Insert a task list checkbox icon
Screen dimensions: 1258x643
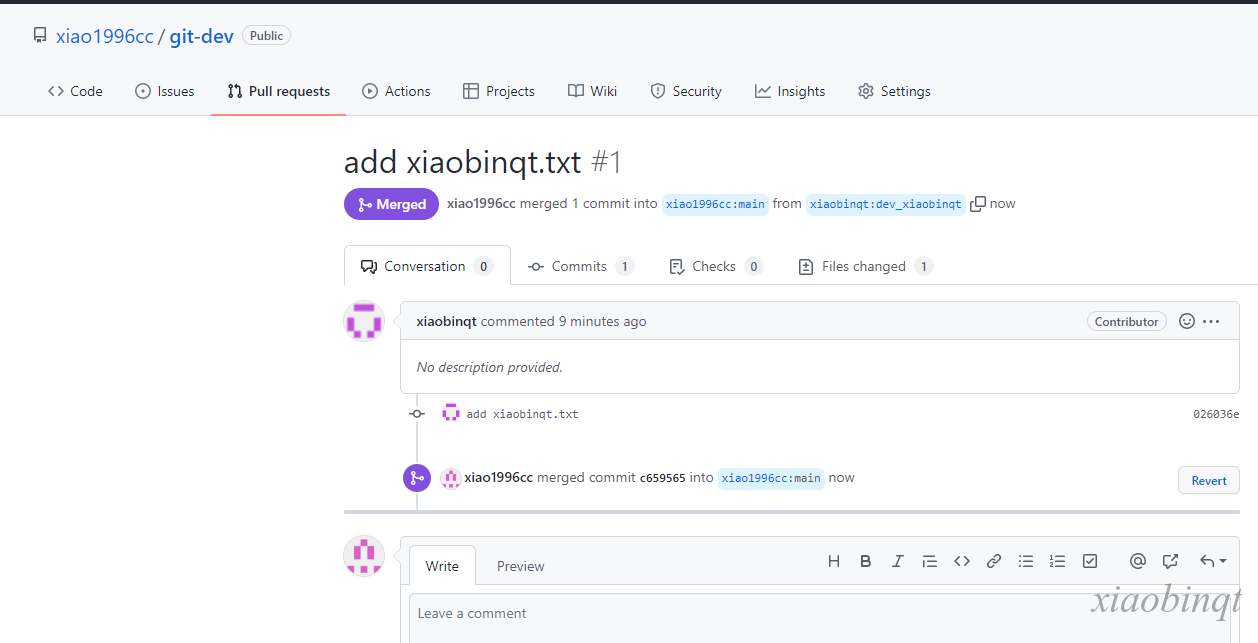tap(1090, 561)
